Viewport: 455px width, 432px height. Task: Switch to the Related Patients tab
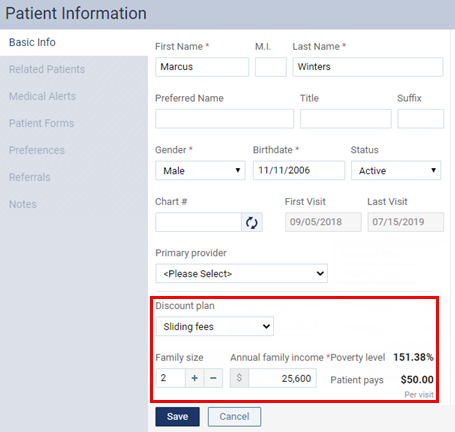[x=47, y=69]
